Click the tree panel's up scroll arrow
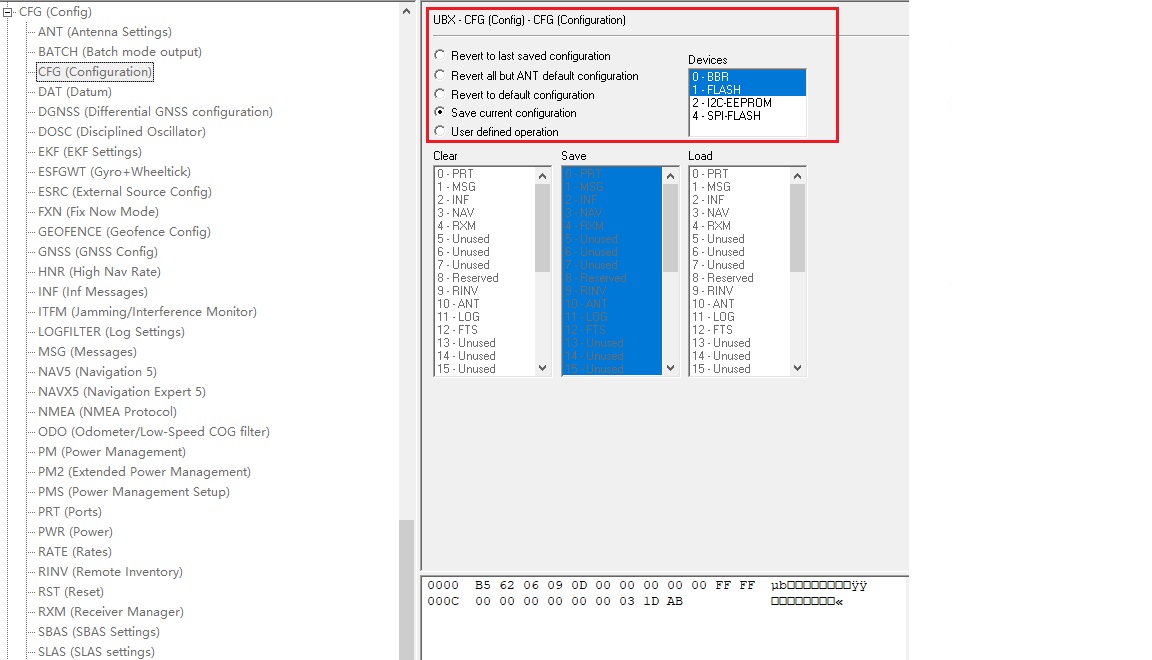This screenshot has height=660, width=1152. [x=406, y=9]
